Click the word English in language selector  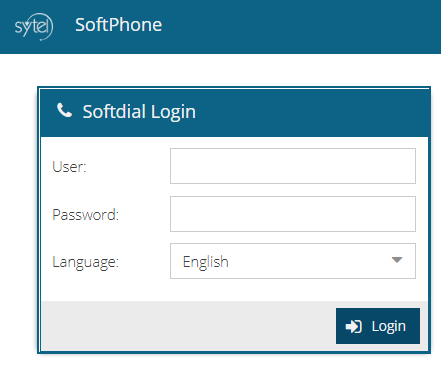(206, 262)
